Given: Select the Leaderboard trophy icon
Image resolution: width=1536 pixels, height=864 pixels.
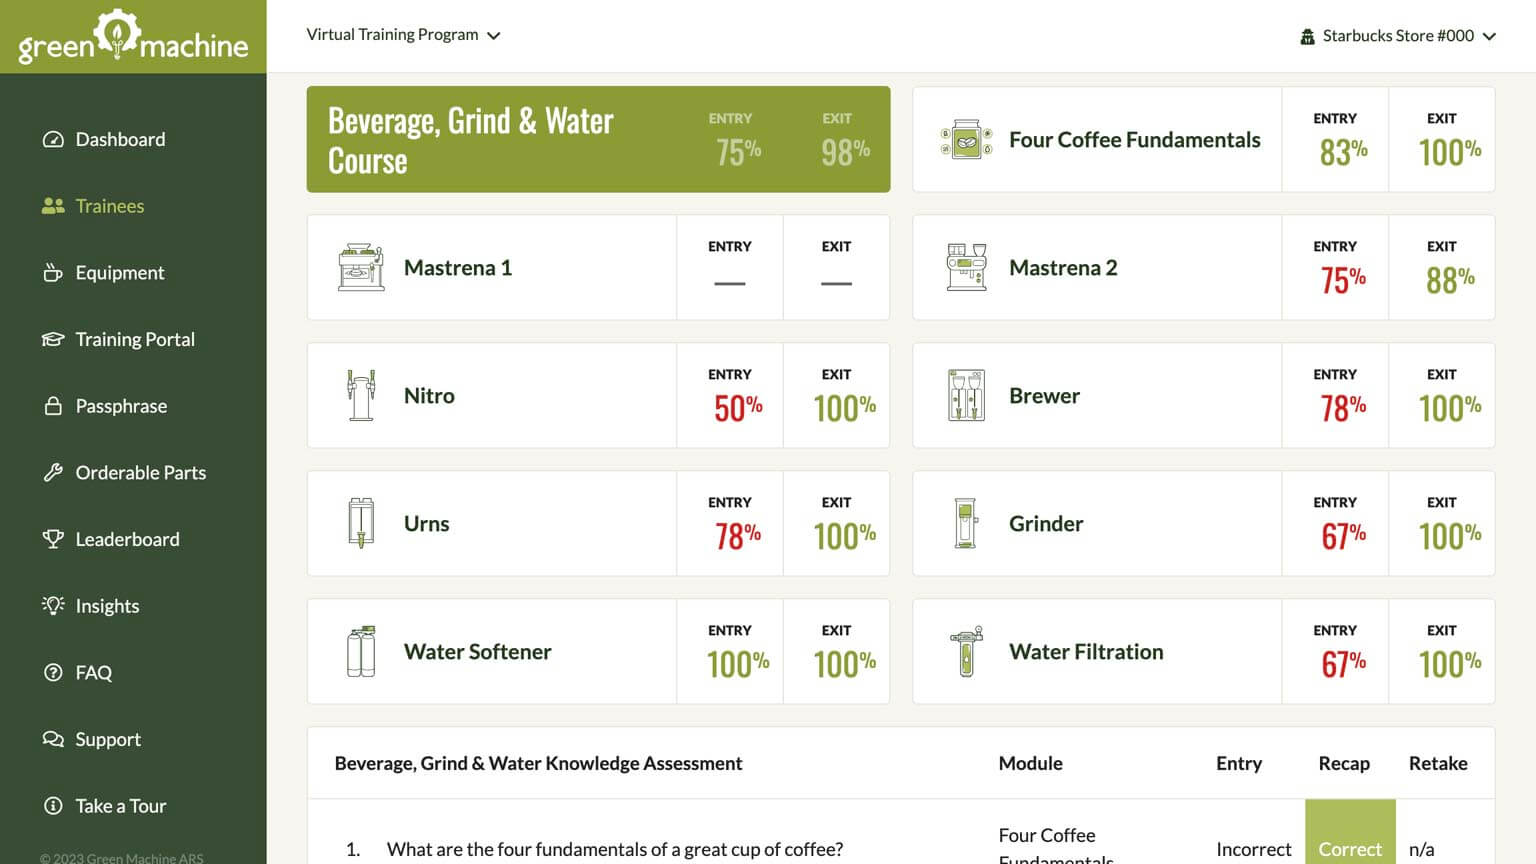Looking at the screenshot, I should pyautogui.click(x=53, y=539).
